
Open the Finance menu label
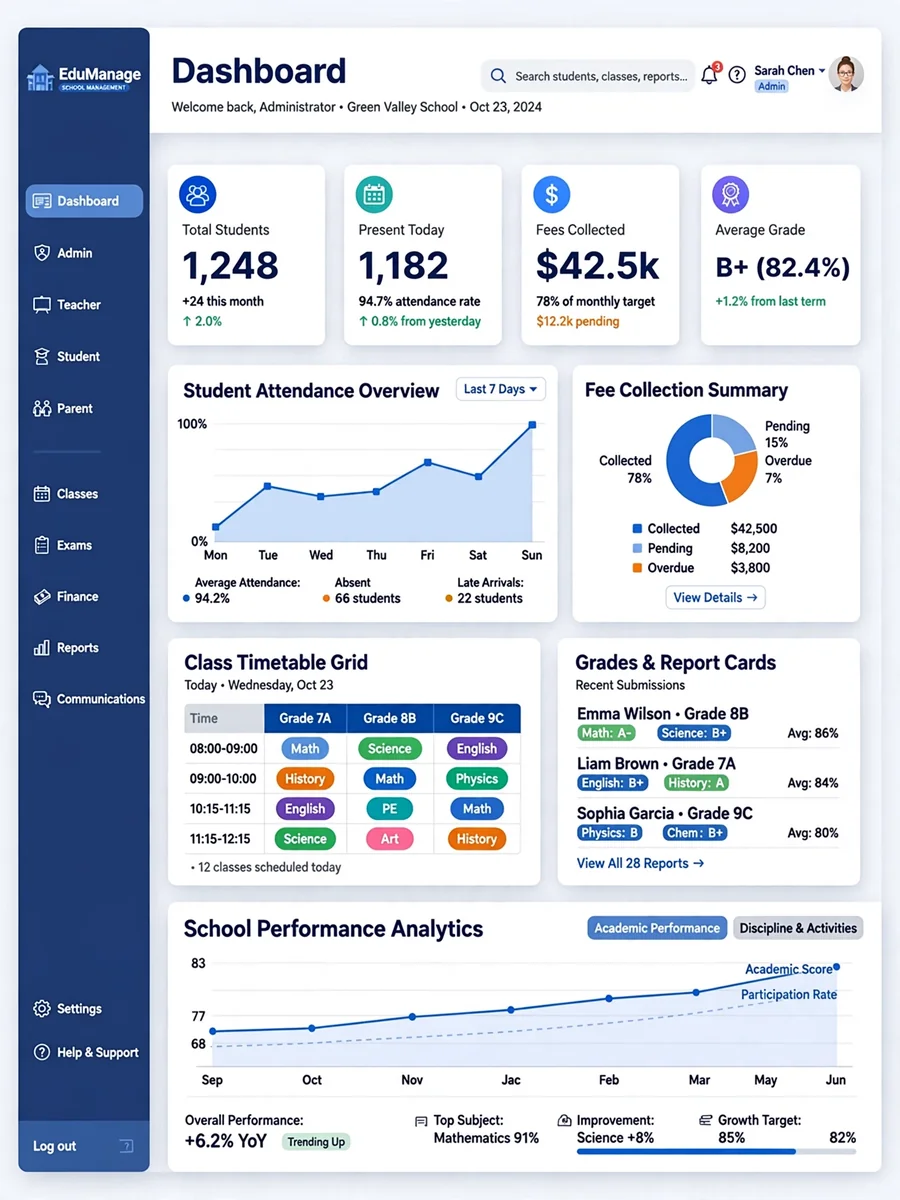(77, 597)
